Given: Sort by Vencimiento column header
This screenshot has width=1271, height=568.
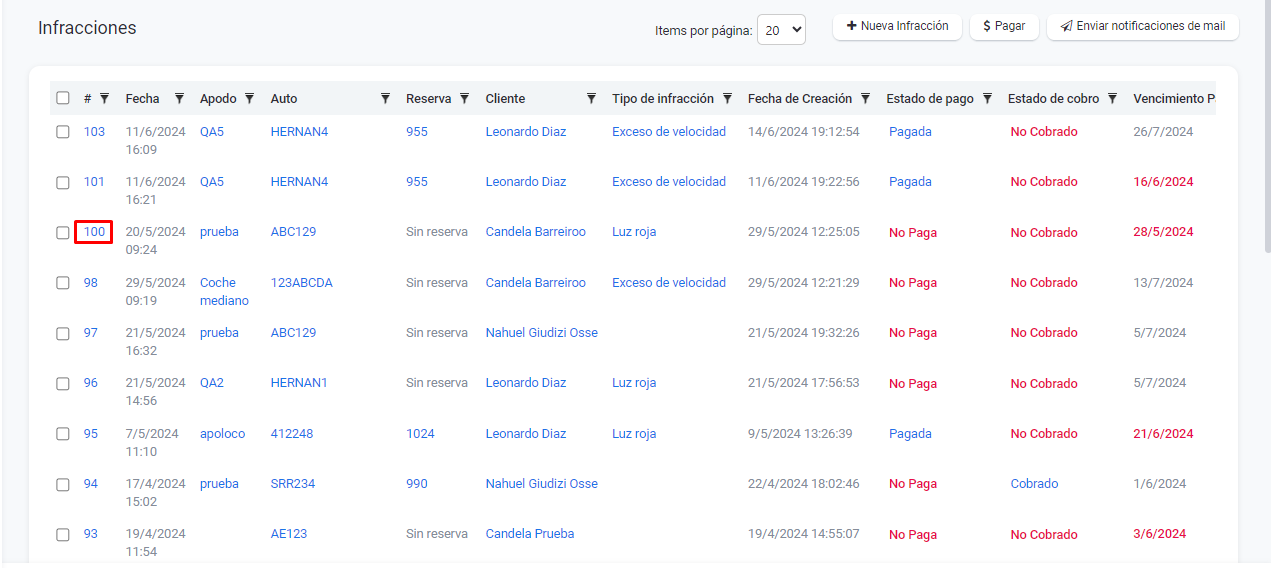Looking at the screenshot, I should (x=1172, y=99).
